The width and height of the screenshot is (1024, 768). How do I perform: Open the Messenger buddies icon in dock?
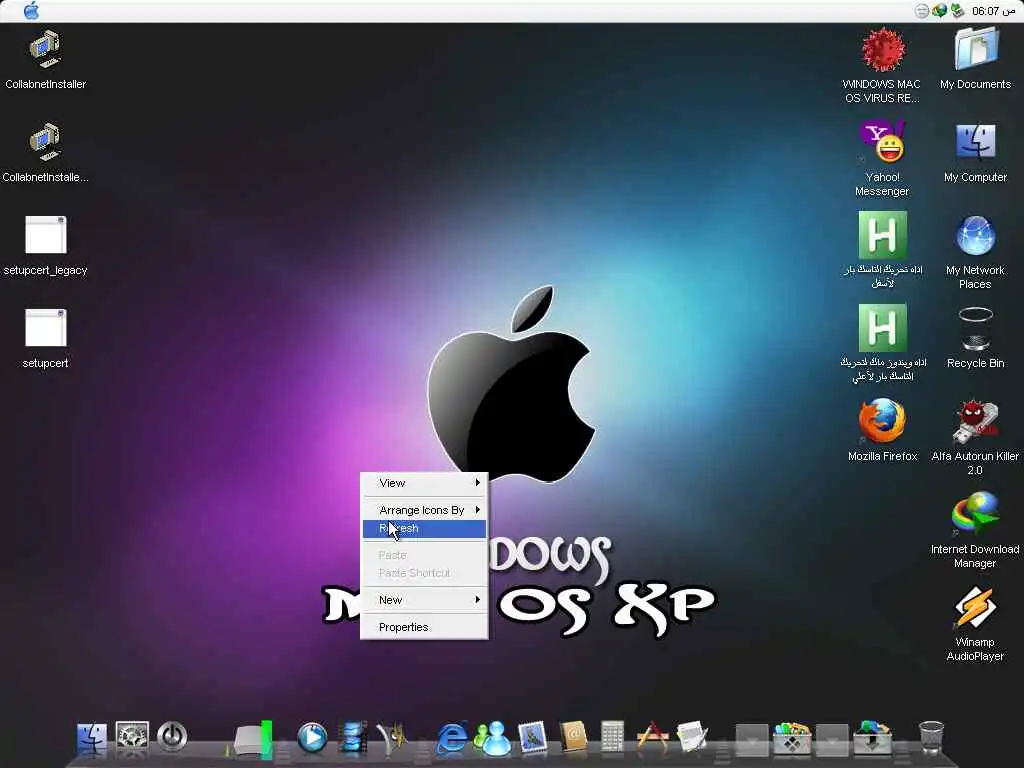(492, 738)
